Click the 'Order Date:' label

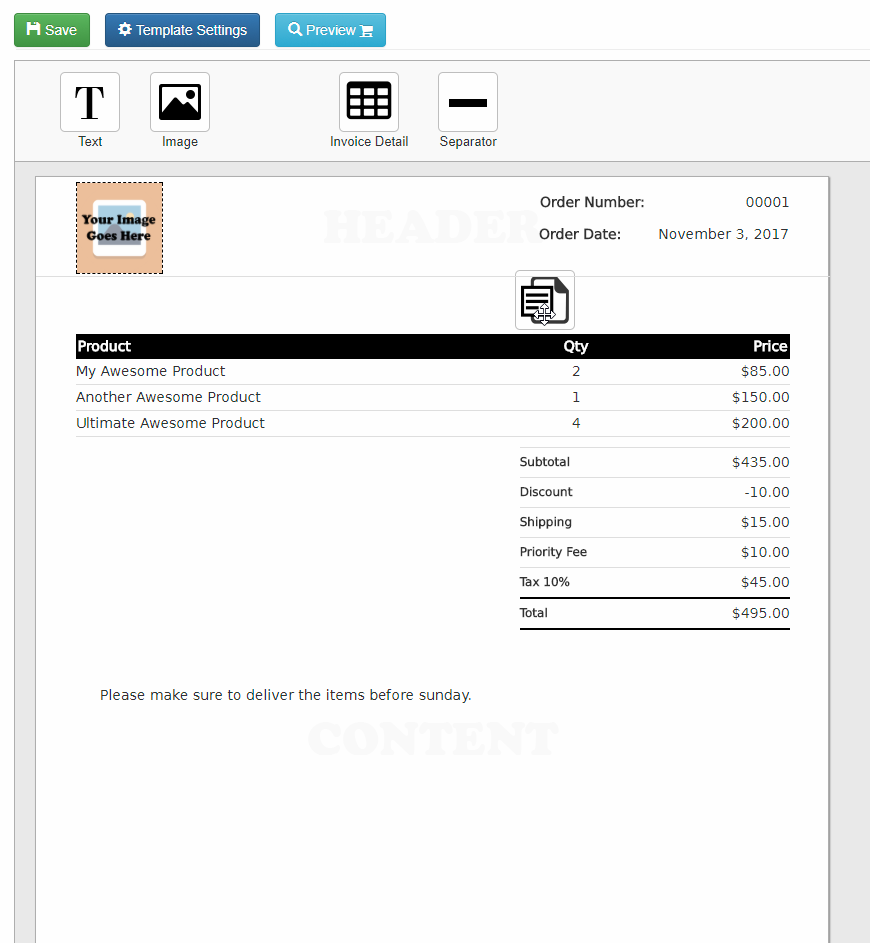(580, 234)
